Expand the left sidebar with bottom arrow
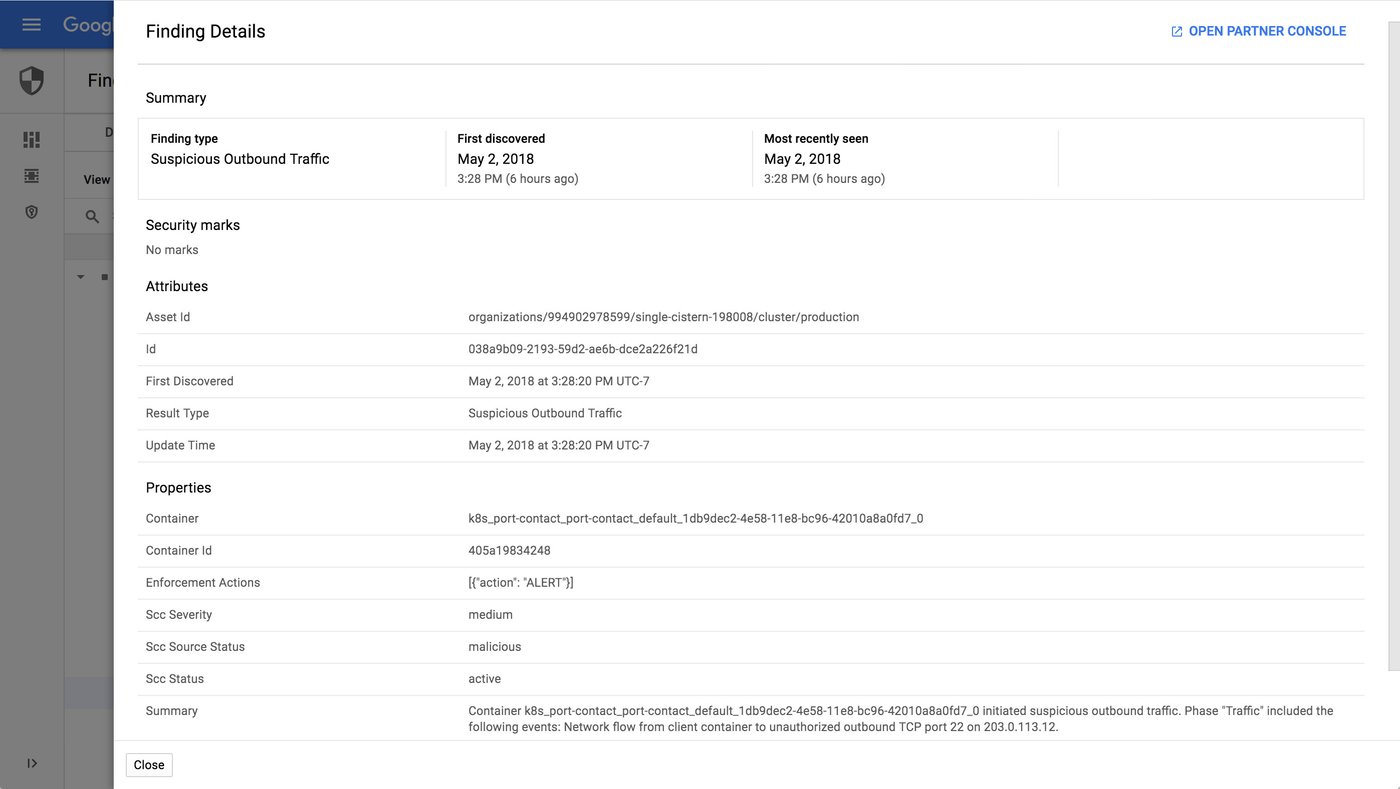The height and width of the screenshot is (789, 1400). (32, 763)
